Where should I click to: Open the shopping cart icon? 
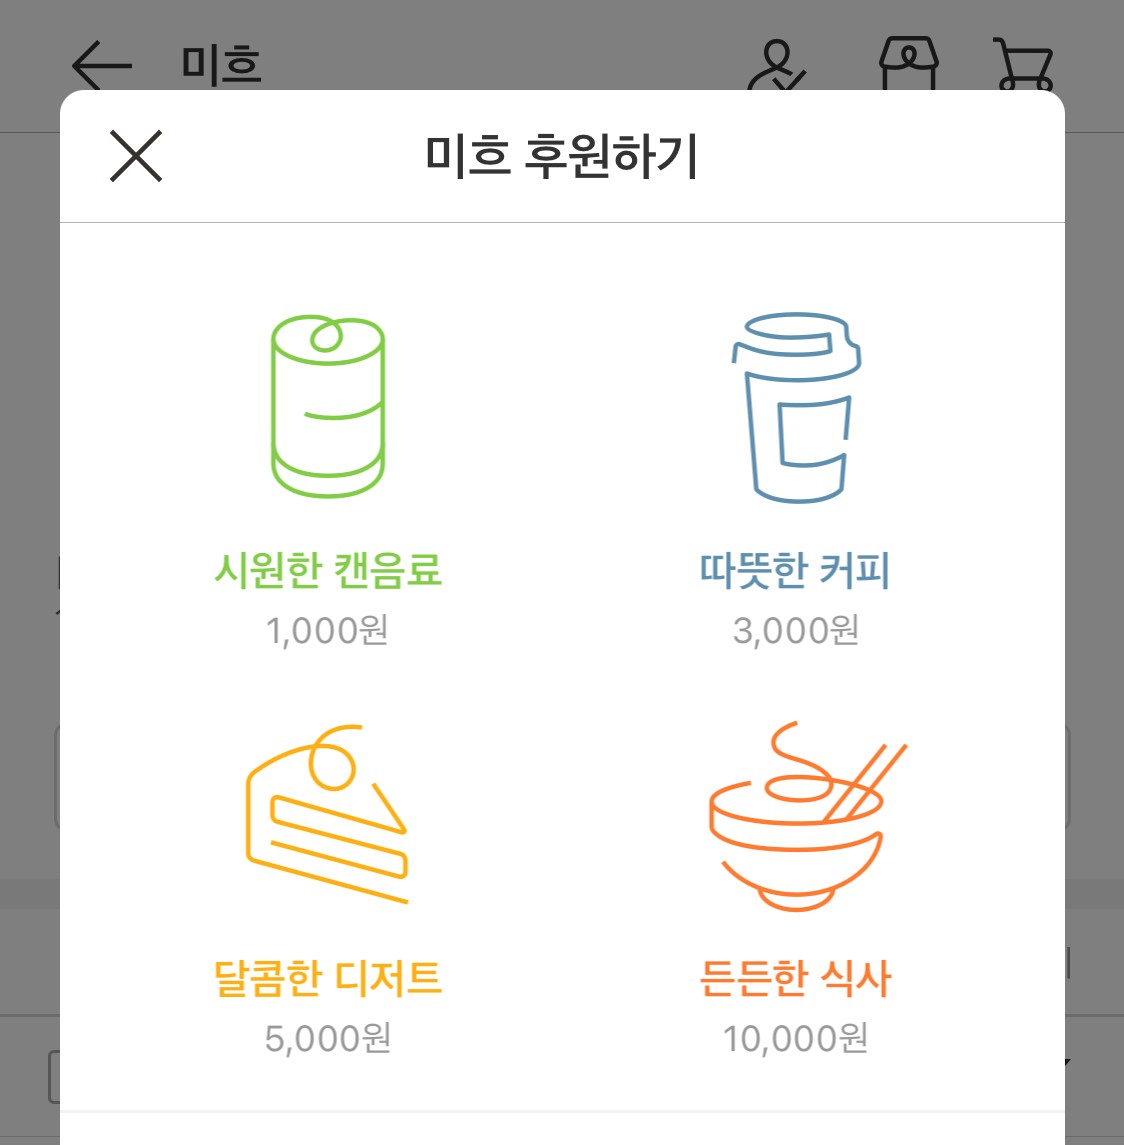pyautogui.click(x=1024, y=64)
